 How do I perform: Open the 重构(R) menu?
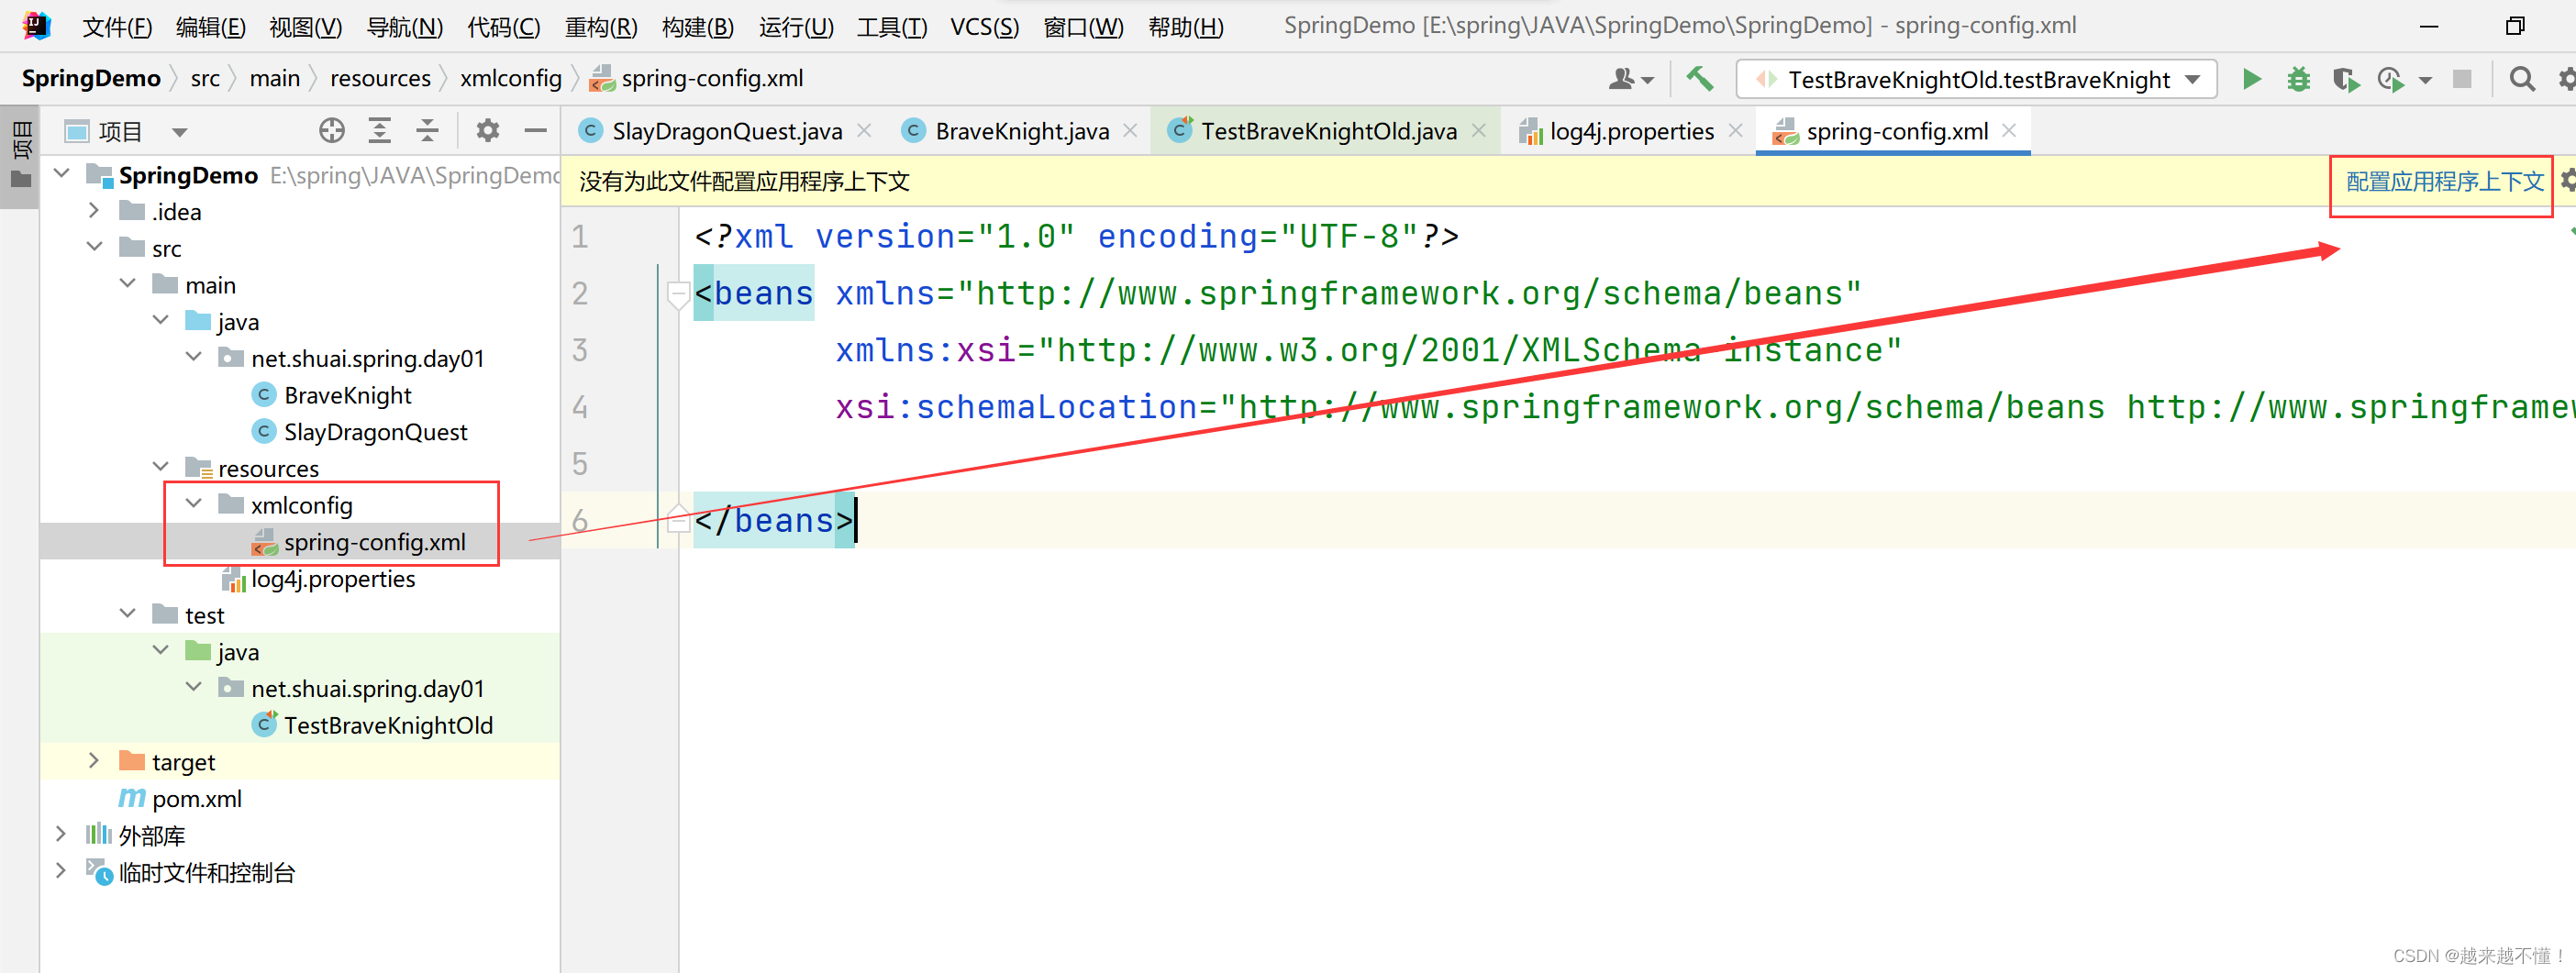click(601, 26)
